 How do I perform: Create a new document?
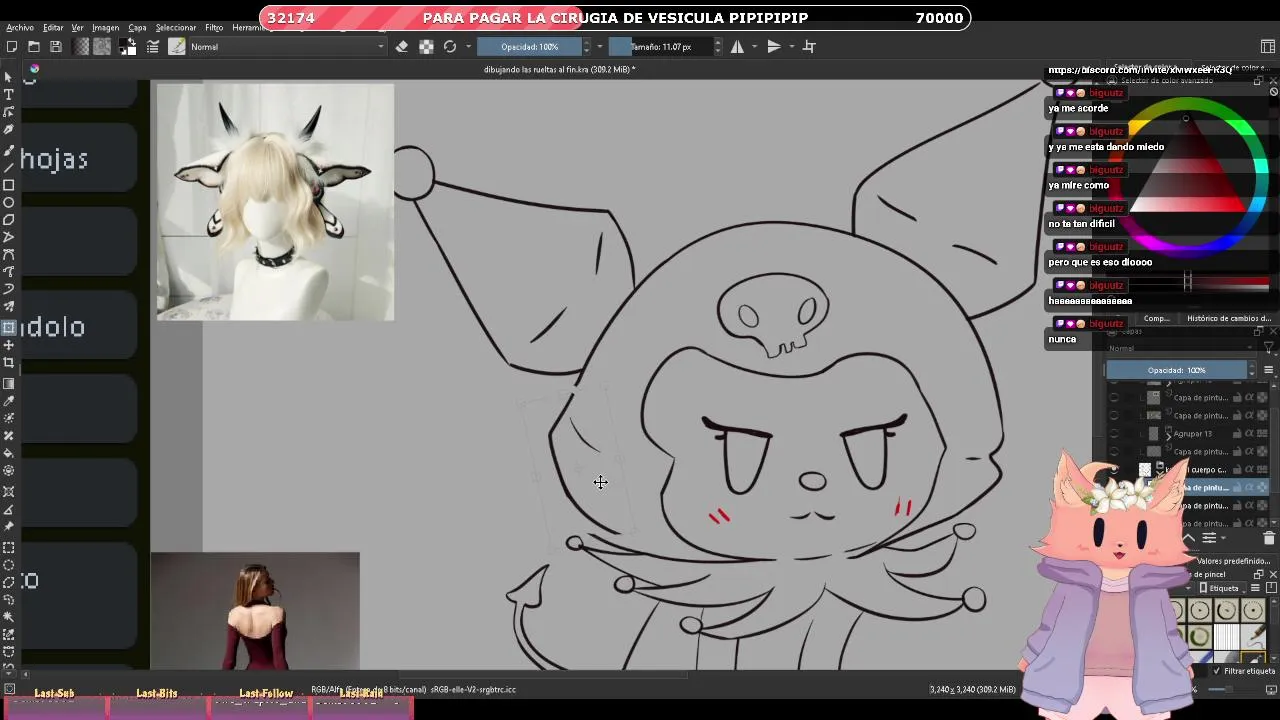(11, 46)
